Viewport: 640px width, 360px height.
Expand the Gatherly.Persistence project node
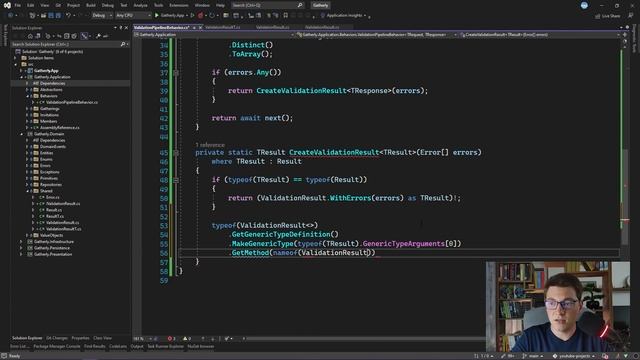[21, 248]
